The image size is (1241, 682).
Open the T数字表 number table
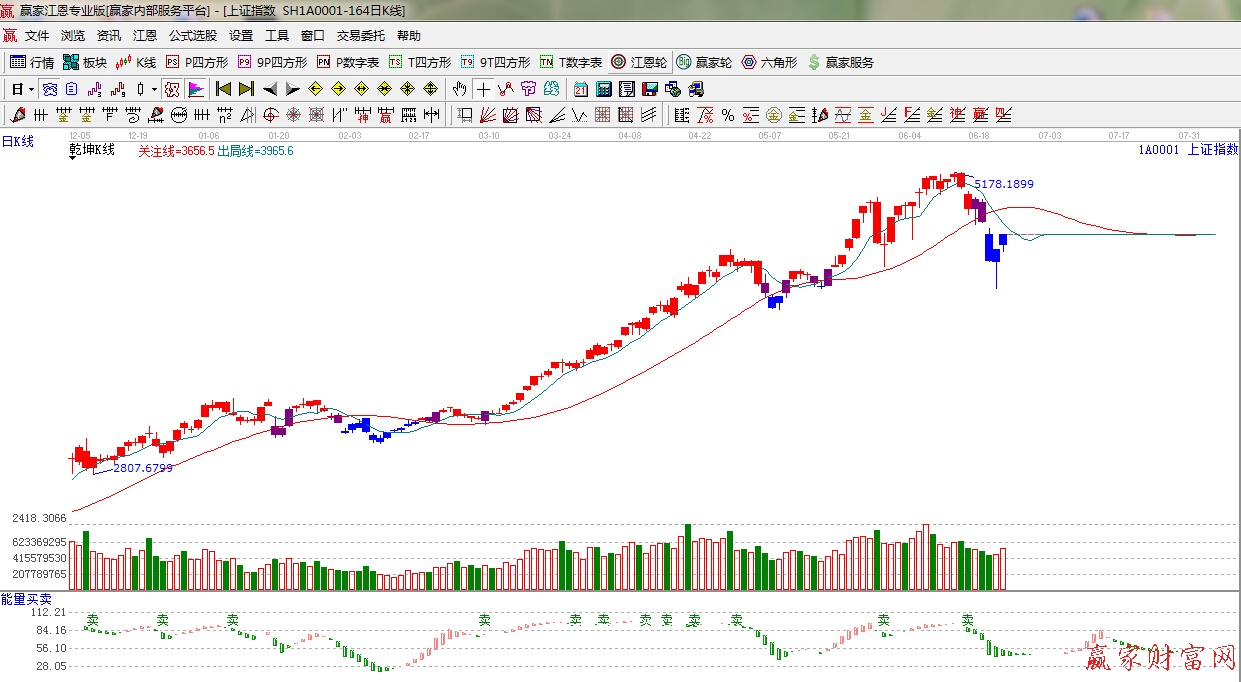571,62
